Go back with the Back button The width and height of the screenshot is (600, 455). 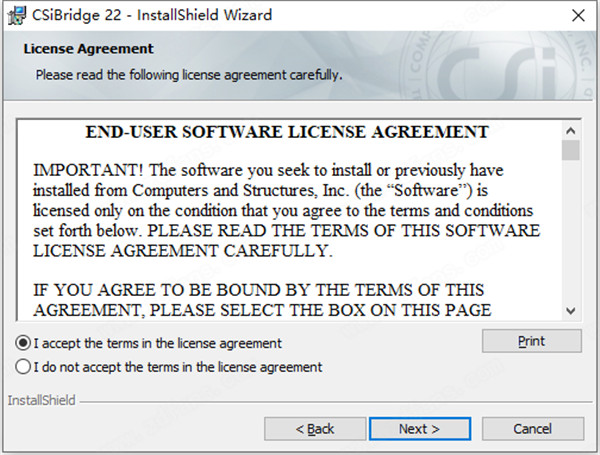tap(315, 429)
